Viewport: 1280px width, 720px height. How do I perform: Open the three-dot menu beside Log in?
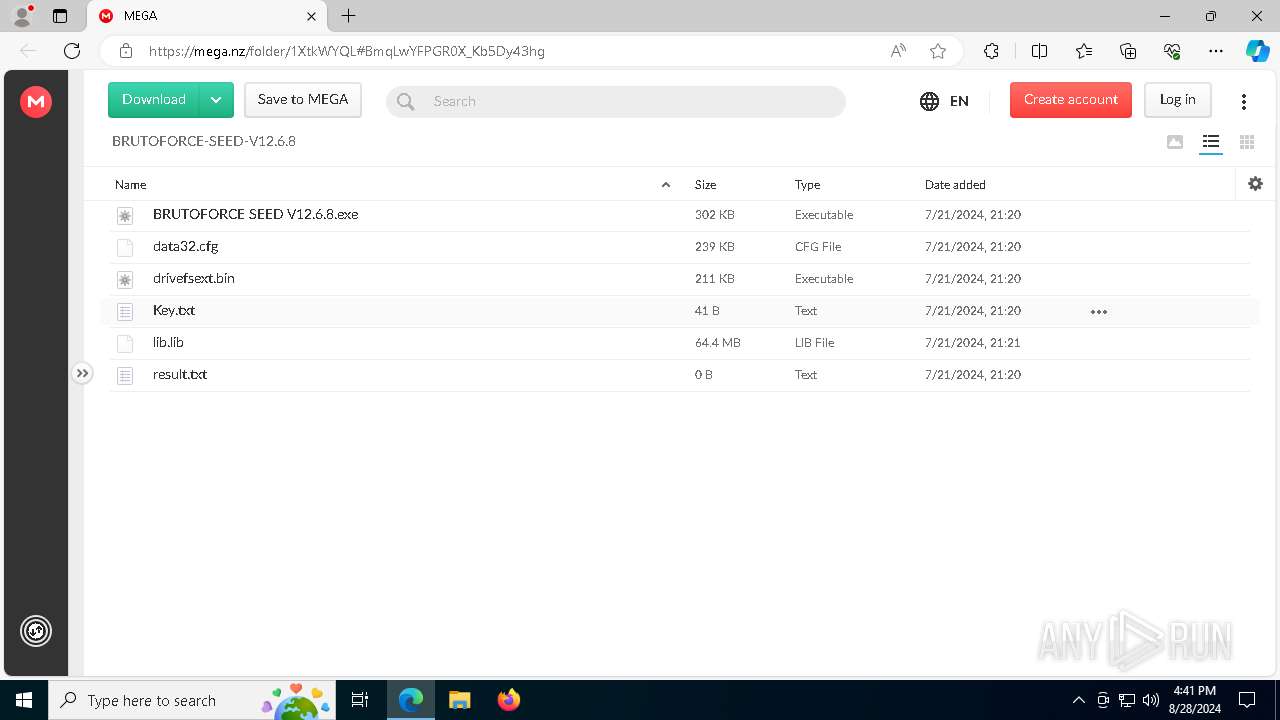pos(1244,101)
